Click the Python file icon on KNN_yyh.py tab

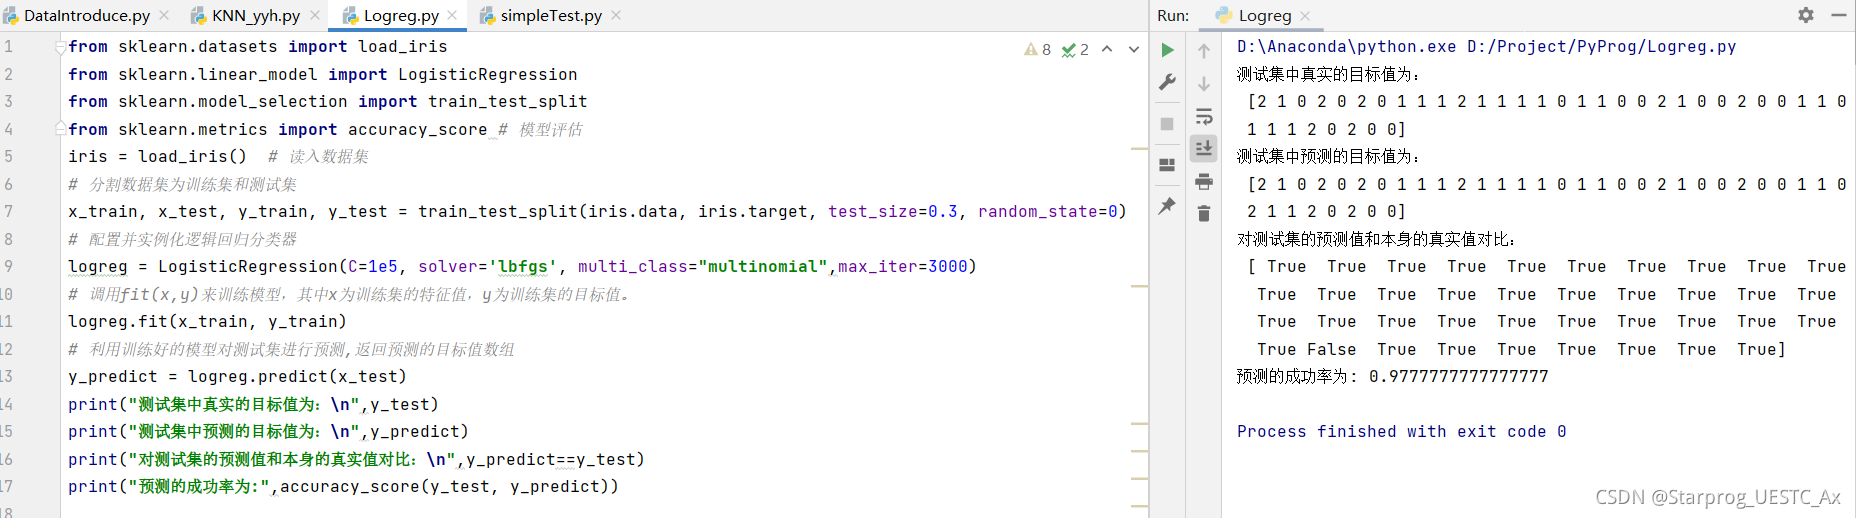[x=198, y=16]
